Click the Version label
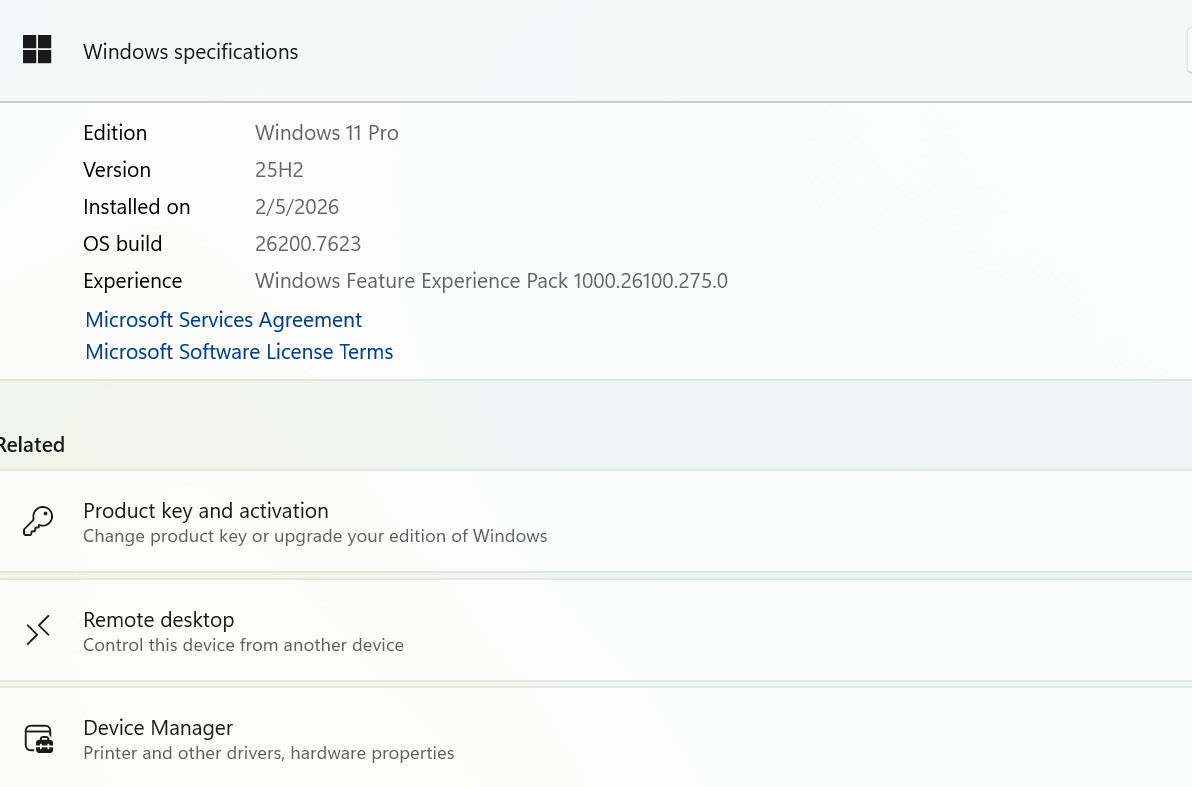This screenshot has width=1192, height=787. pyautogui.click(x=117, y=170)
